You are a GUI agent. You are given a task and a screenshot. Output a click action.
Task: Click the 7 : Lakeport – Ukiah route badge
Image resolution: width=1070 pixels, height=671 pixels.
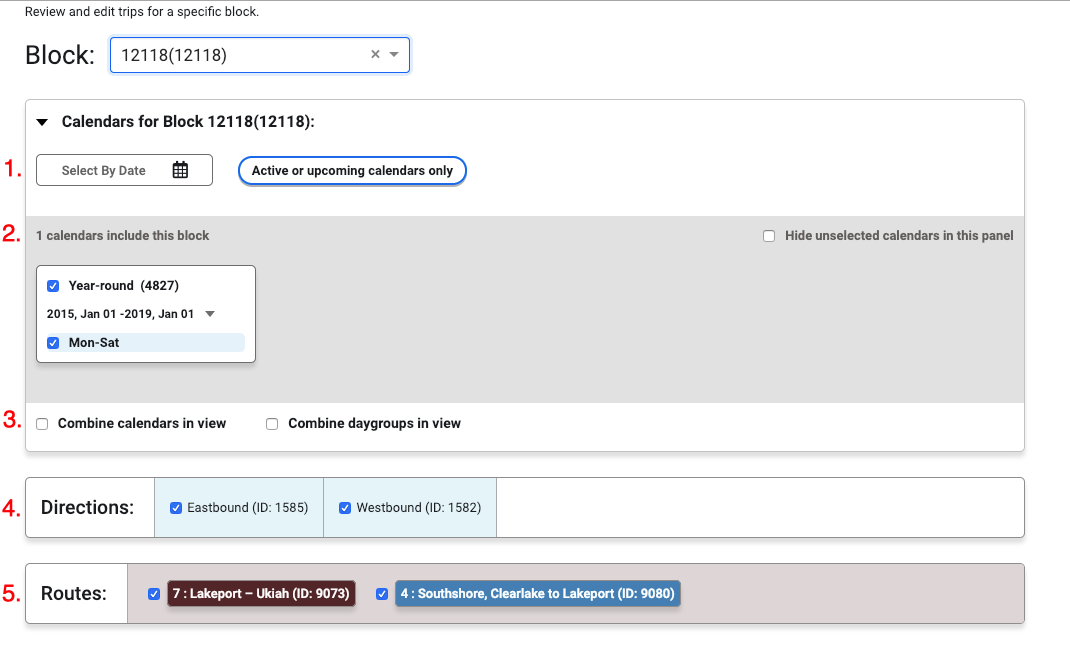click(261, 593)
